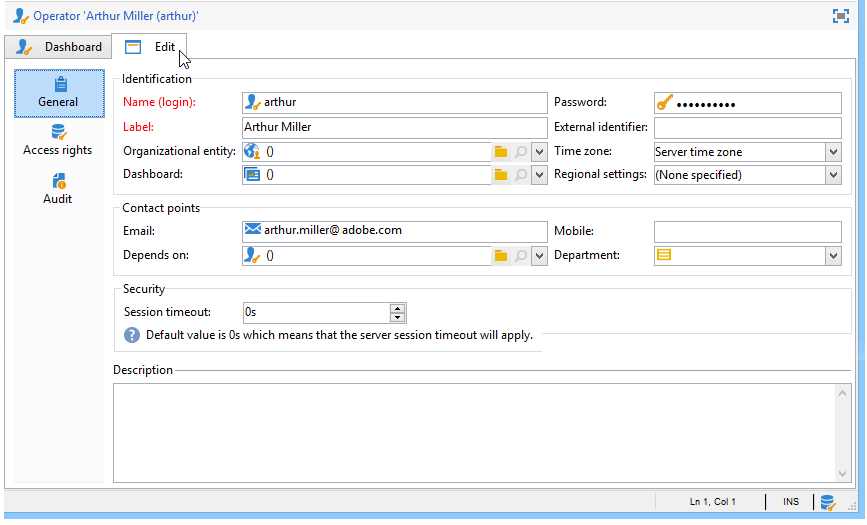Decrease Session timeout with down arrow

point(398,318)
